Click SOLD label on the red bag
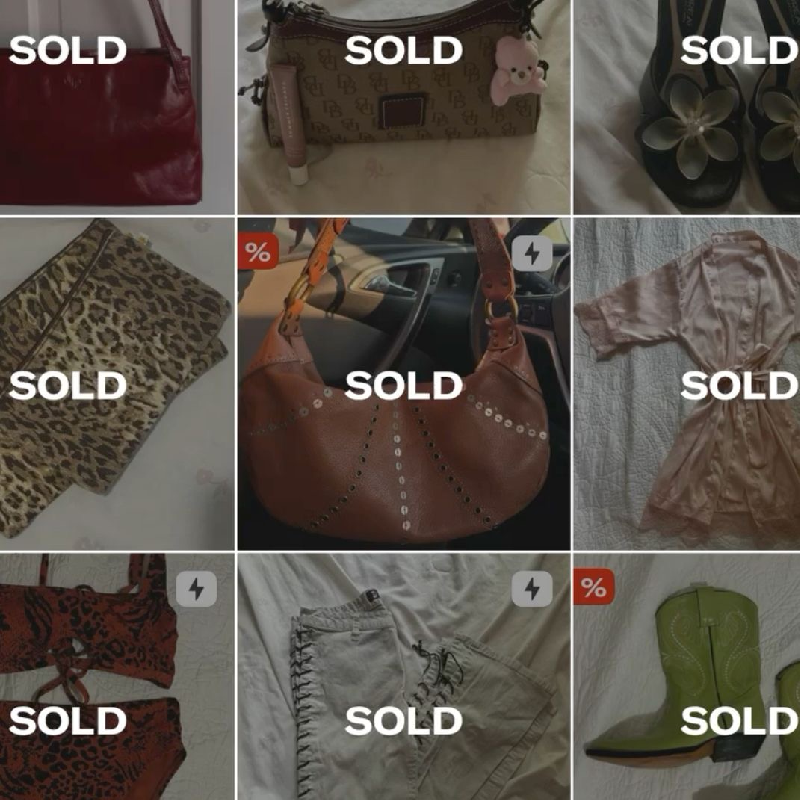Image resolution: width=800 pixels, height=800 pixels. [68, 50]
